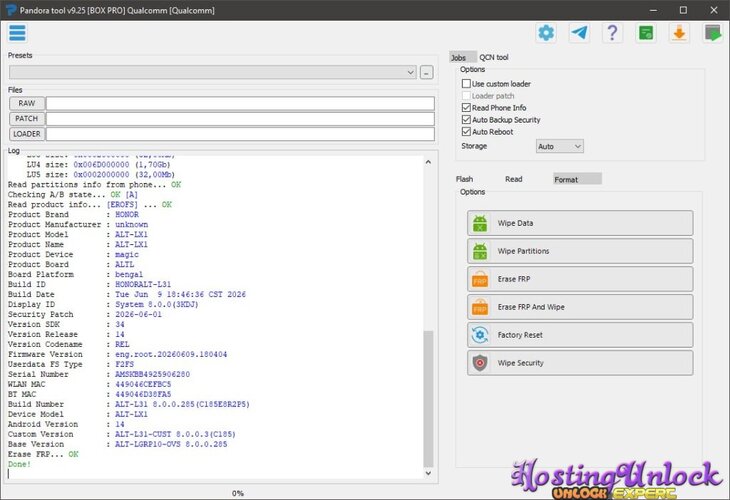Click the green notes toolbar icon
This screenshot has height=500, width=730.
[646, 33]
